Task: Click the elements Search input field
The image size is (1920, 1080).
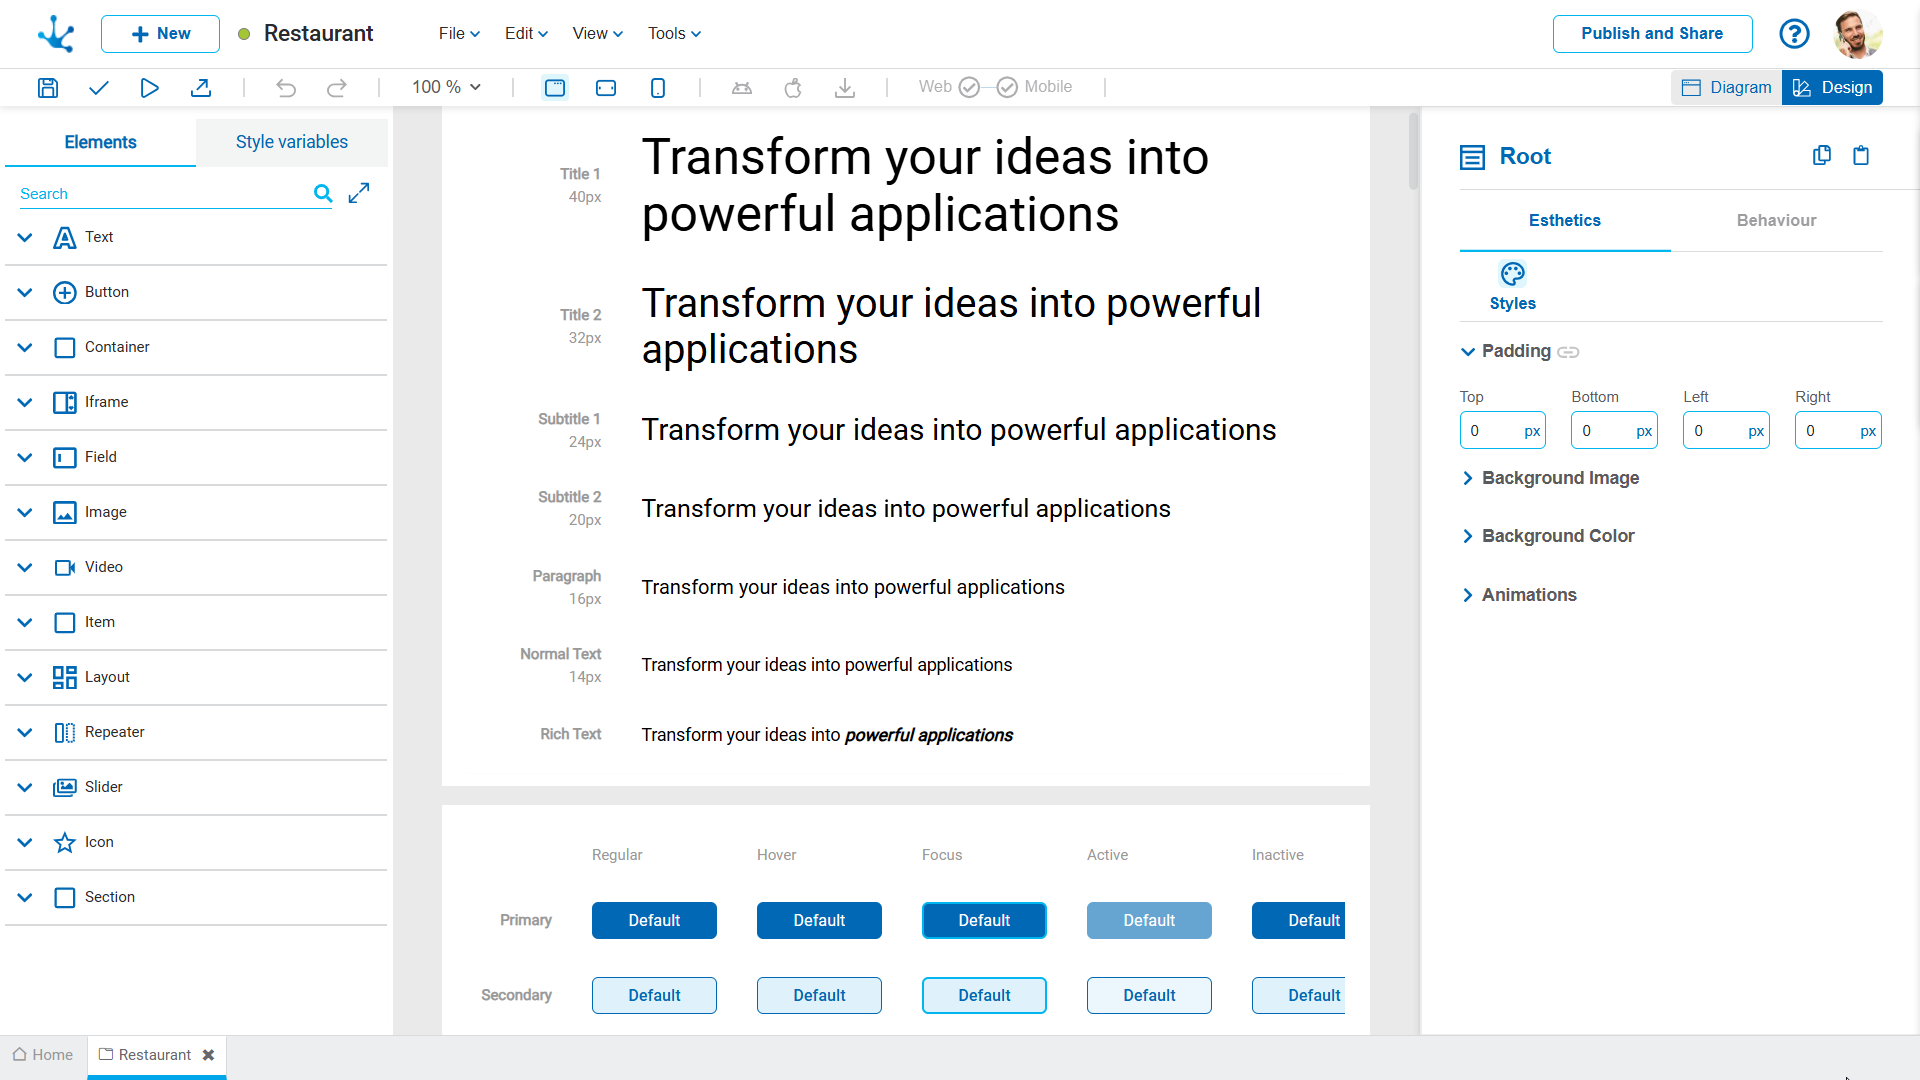Action: coord(160,194)
